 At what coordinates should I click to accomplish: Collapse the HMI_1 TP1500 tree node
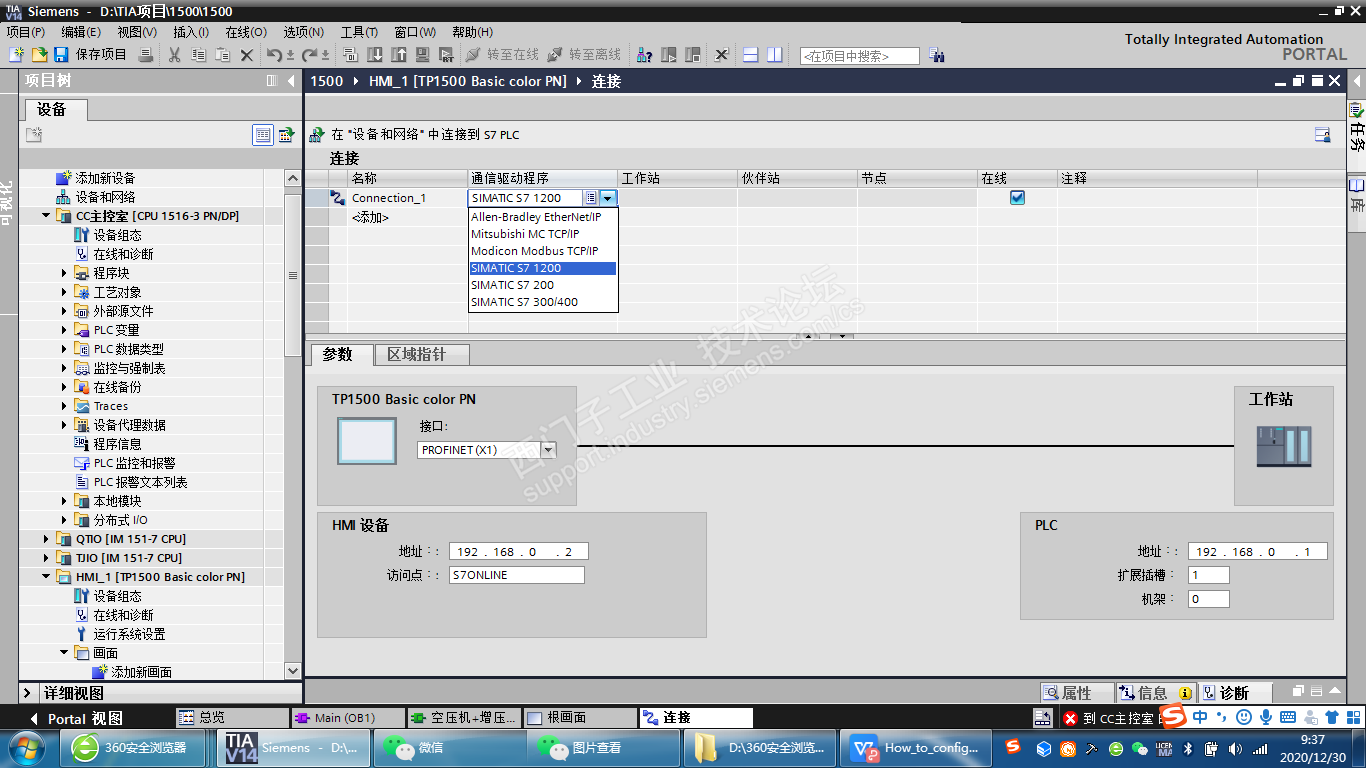[x=46, y=577]
